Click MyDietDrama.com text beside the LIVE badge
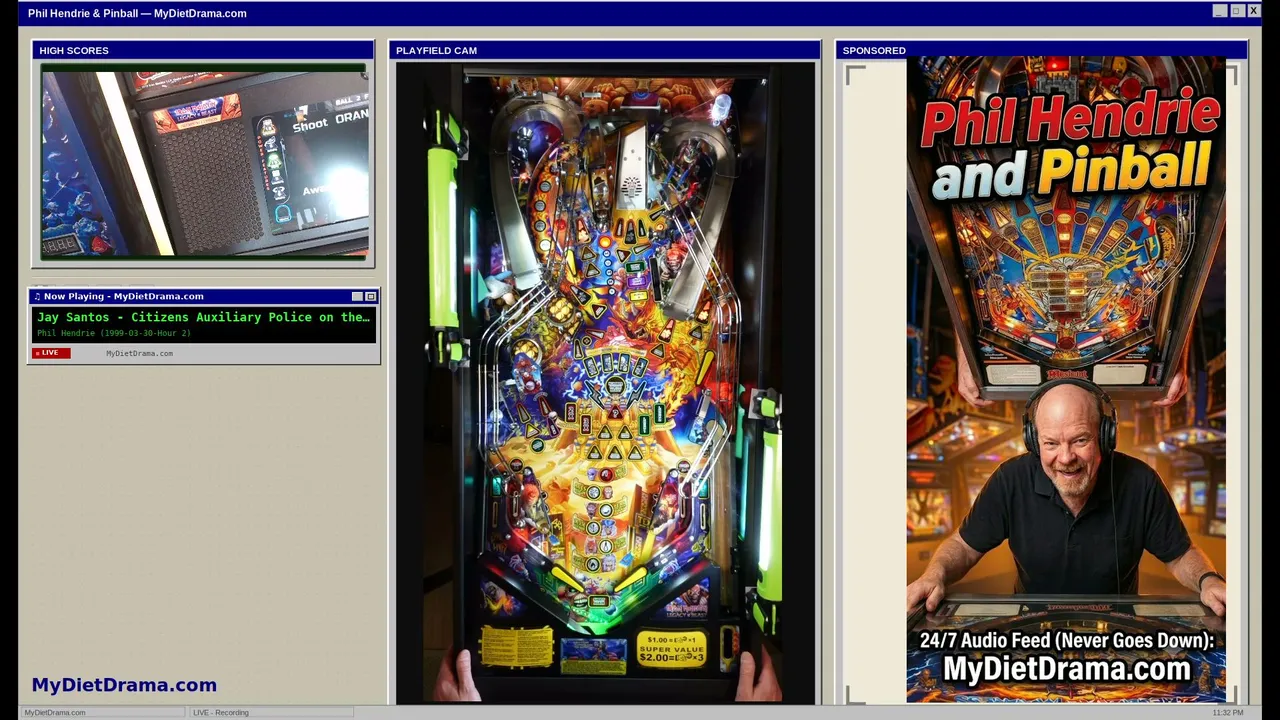The image size is (1280, 720). coord(139,353)
